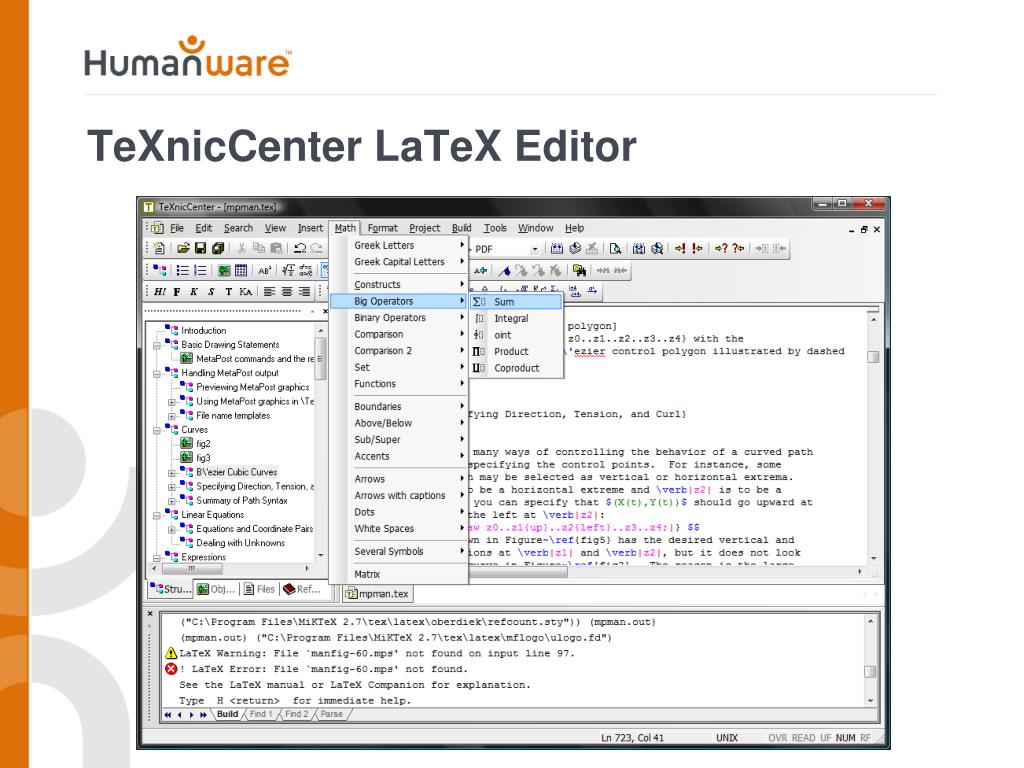The image size is (1024, 768).
Task: Click the editor vertical scrollbar thumb
Action: click(x=873, y=357)
